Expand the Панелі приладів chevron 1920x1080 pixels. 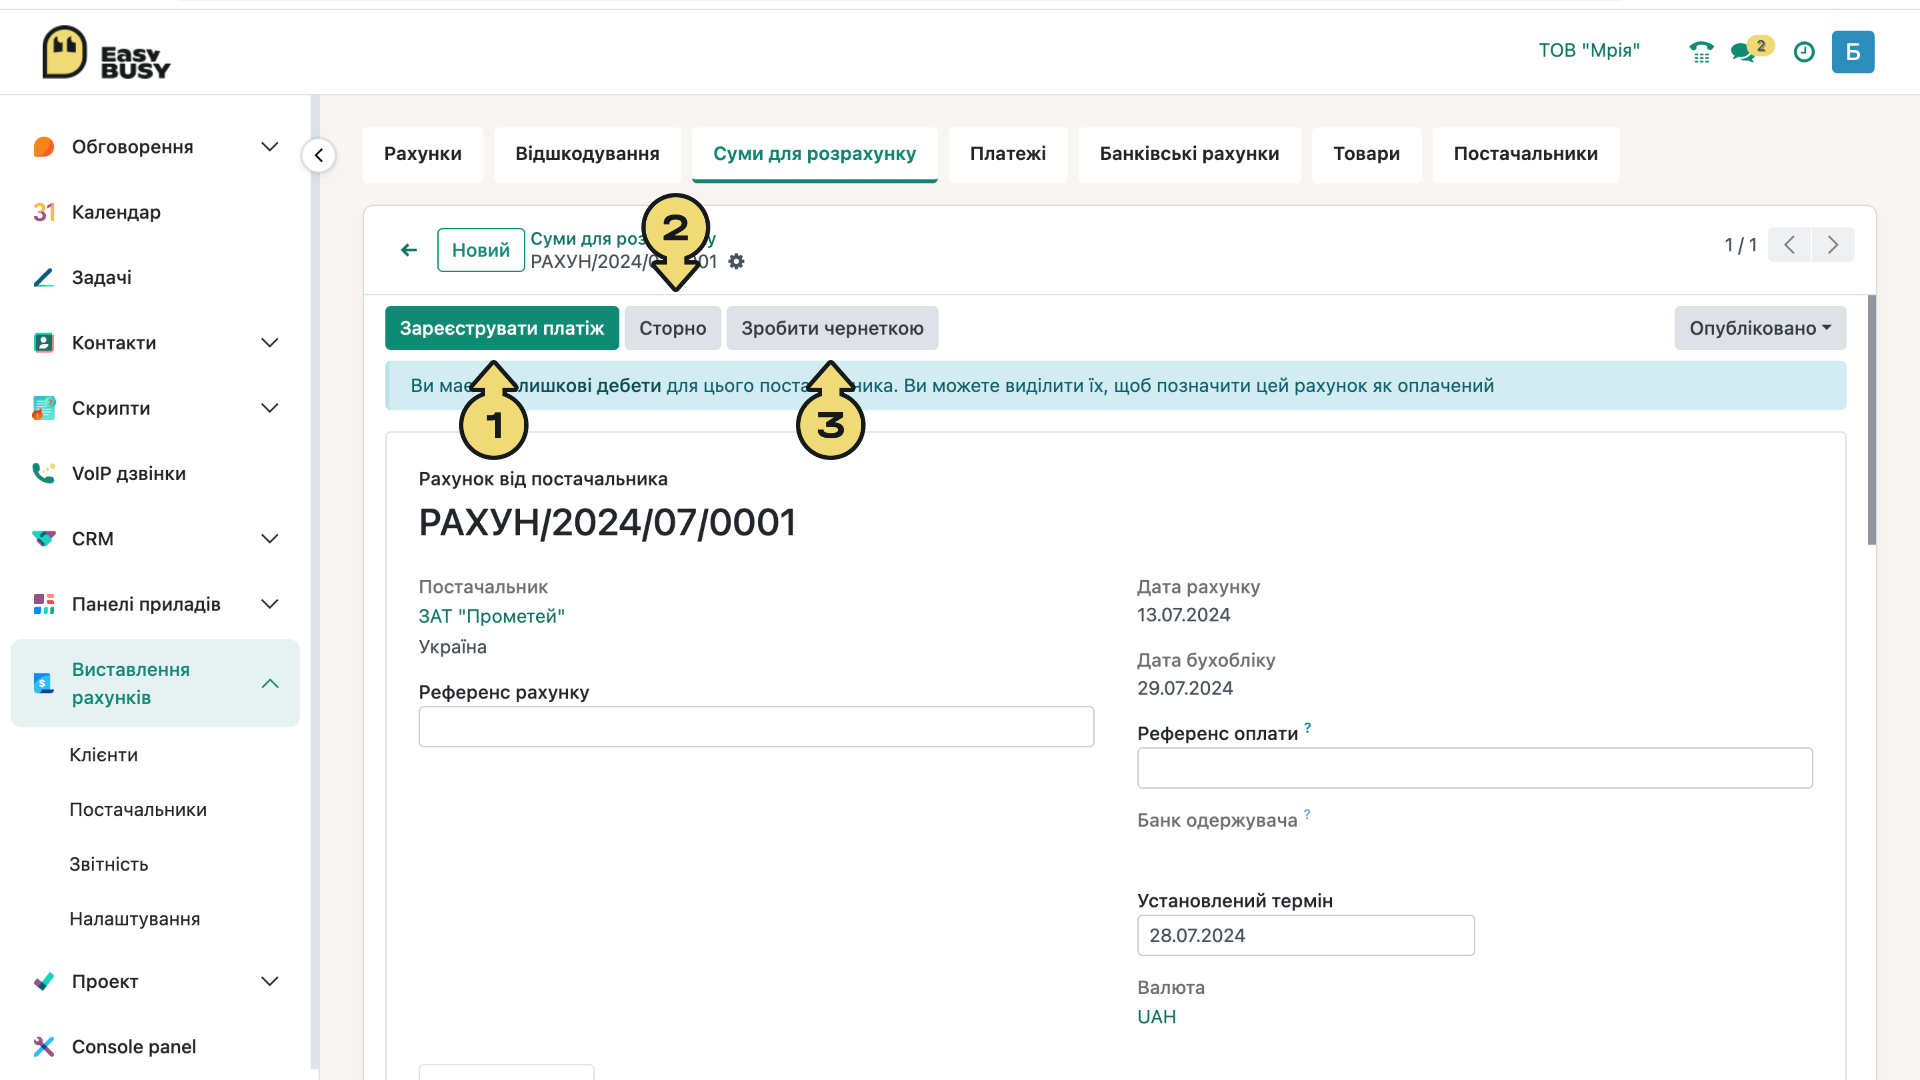[x=270, y=604]
